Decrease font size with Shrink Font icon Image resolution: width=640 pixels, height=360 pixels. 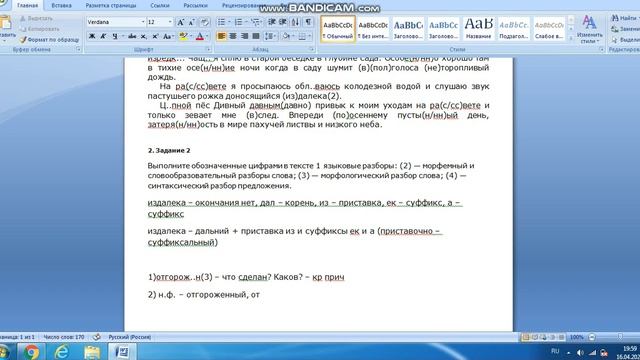pyautogui.click(x=191, y=22)
